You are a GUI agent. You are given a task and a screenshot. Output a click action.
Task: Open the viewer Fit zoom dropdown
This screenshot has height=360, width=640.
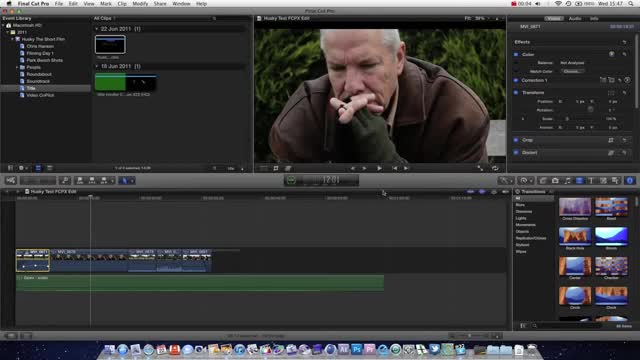tap(477, 18)
